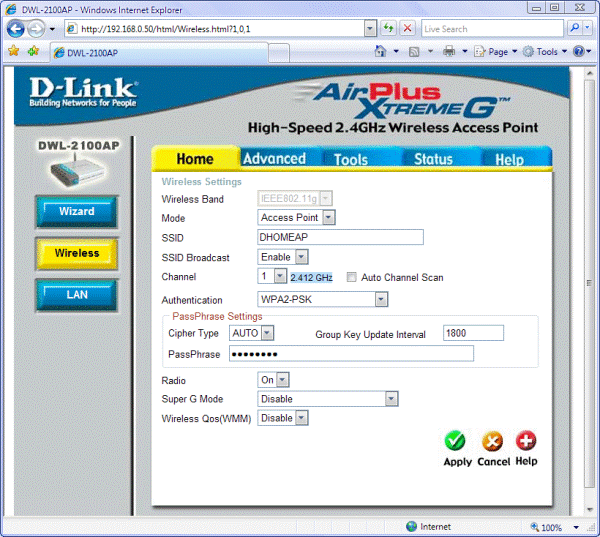Click the PassPhrase password field
Viewport: 600px width, 537px height.
coord(351,353)
